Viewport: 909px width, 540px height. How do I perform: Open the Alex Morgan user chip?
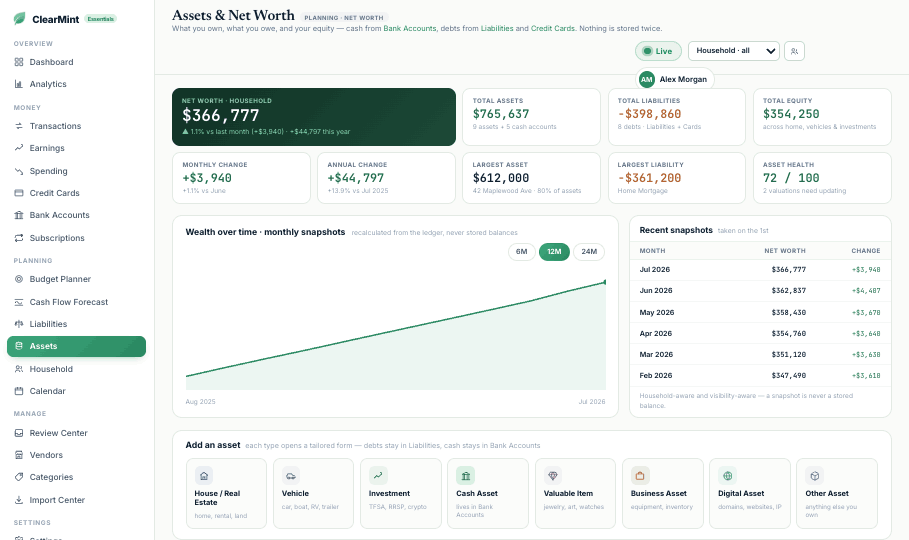(675, 79)
